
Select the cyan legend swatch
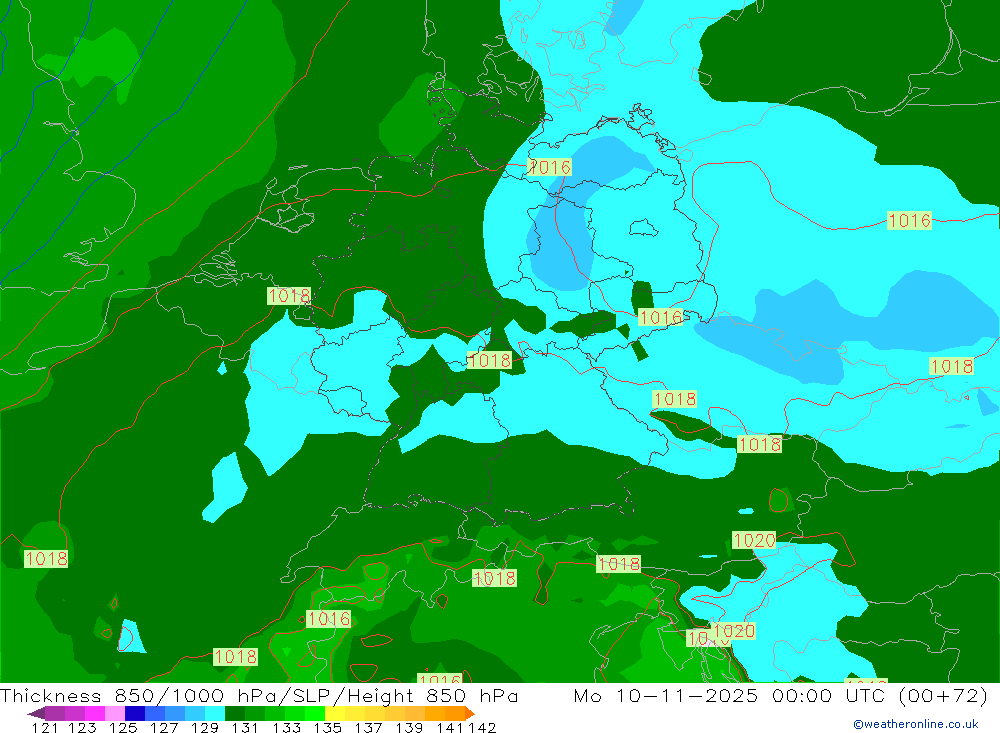[x=215, y=713]
